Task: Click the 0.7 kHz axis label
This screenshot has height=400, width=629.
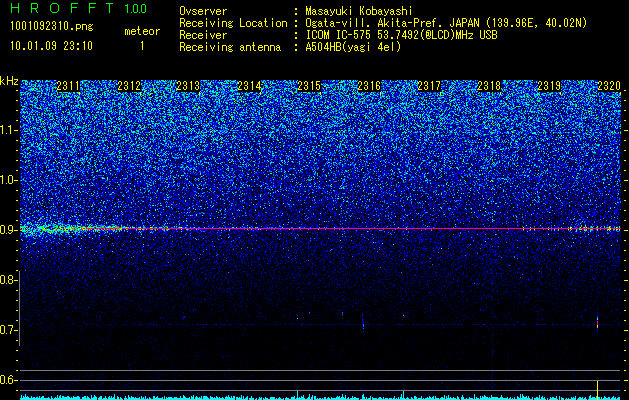Action: [x=9, y=330]
